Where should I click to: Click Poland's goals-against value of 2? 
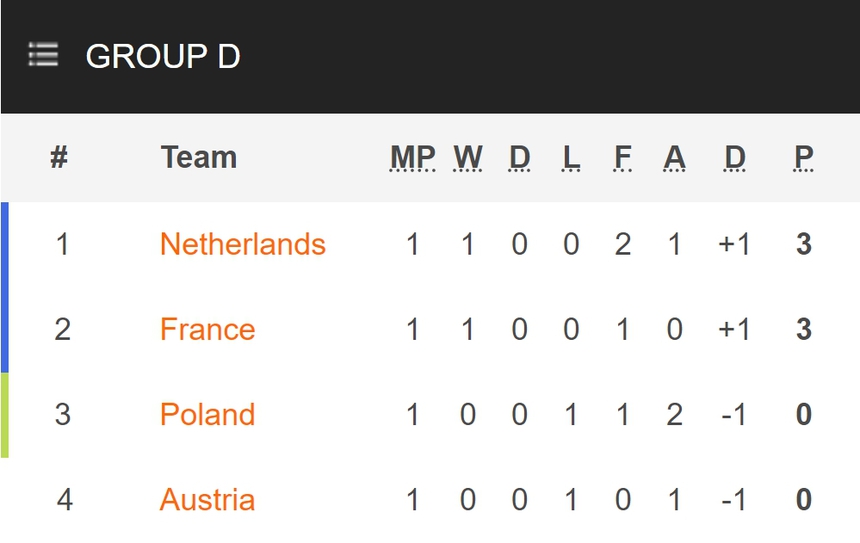click(x=674, y=414)
